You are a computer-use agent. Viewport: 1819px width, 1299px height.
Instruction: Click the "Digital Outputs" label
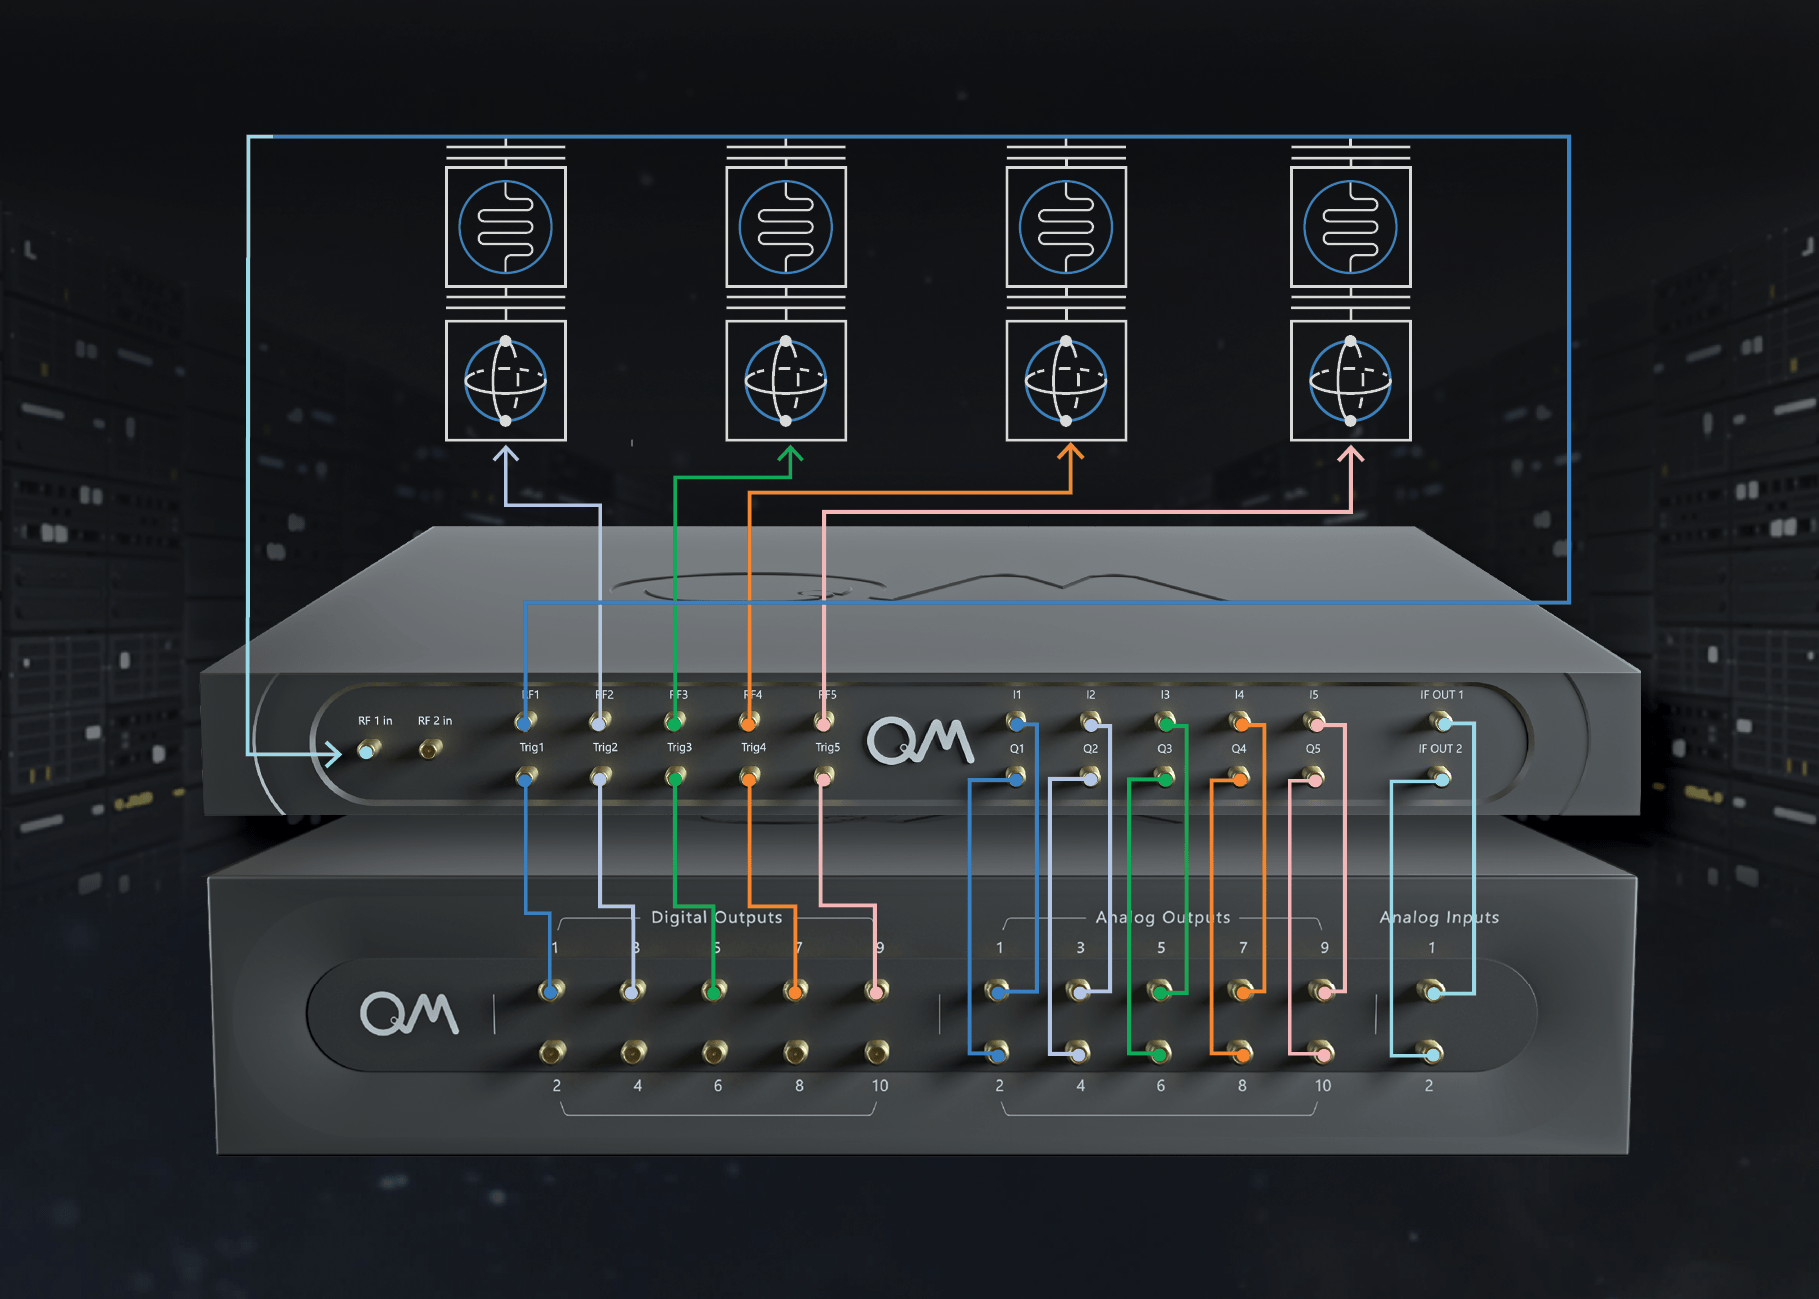pos(716,918)
